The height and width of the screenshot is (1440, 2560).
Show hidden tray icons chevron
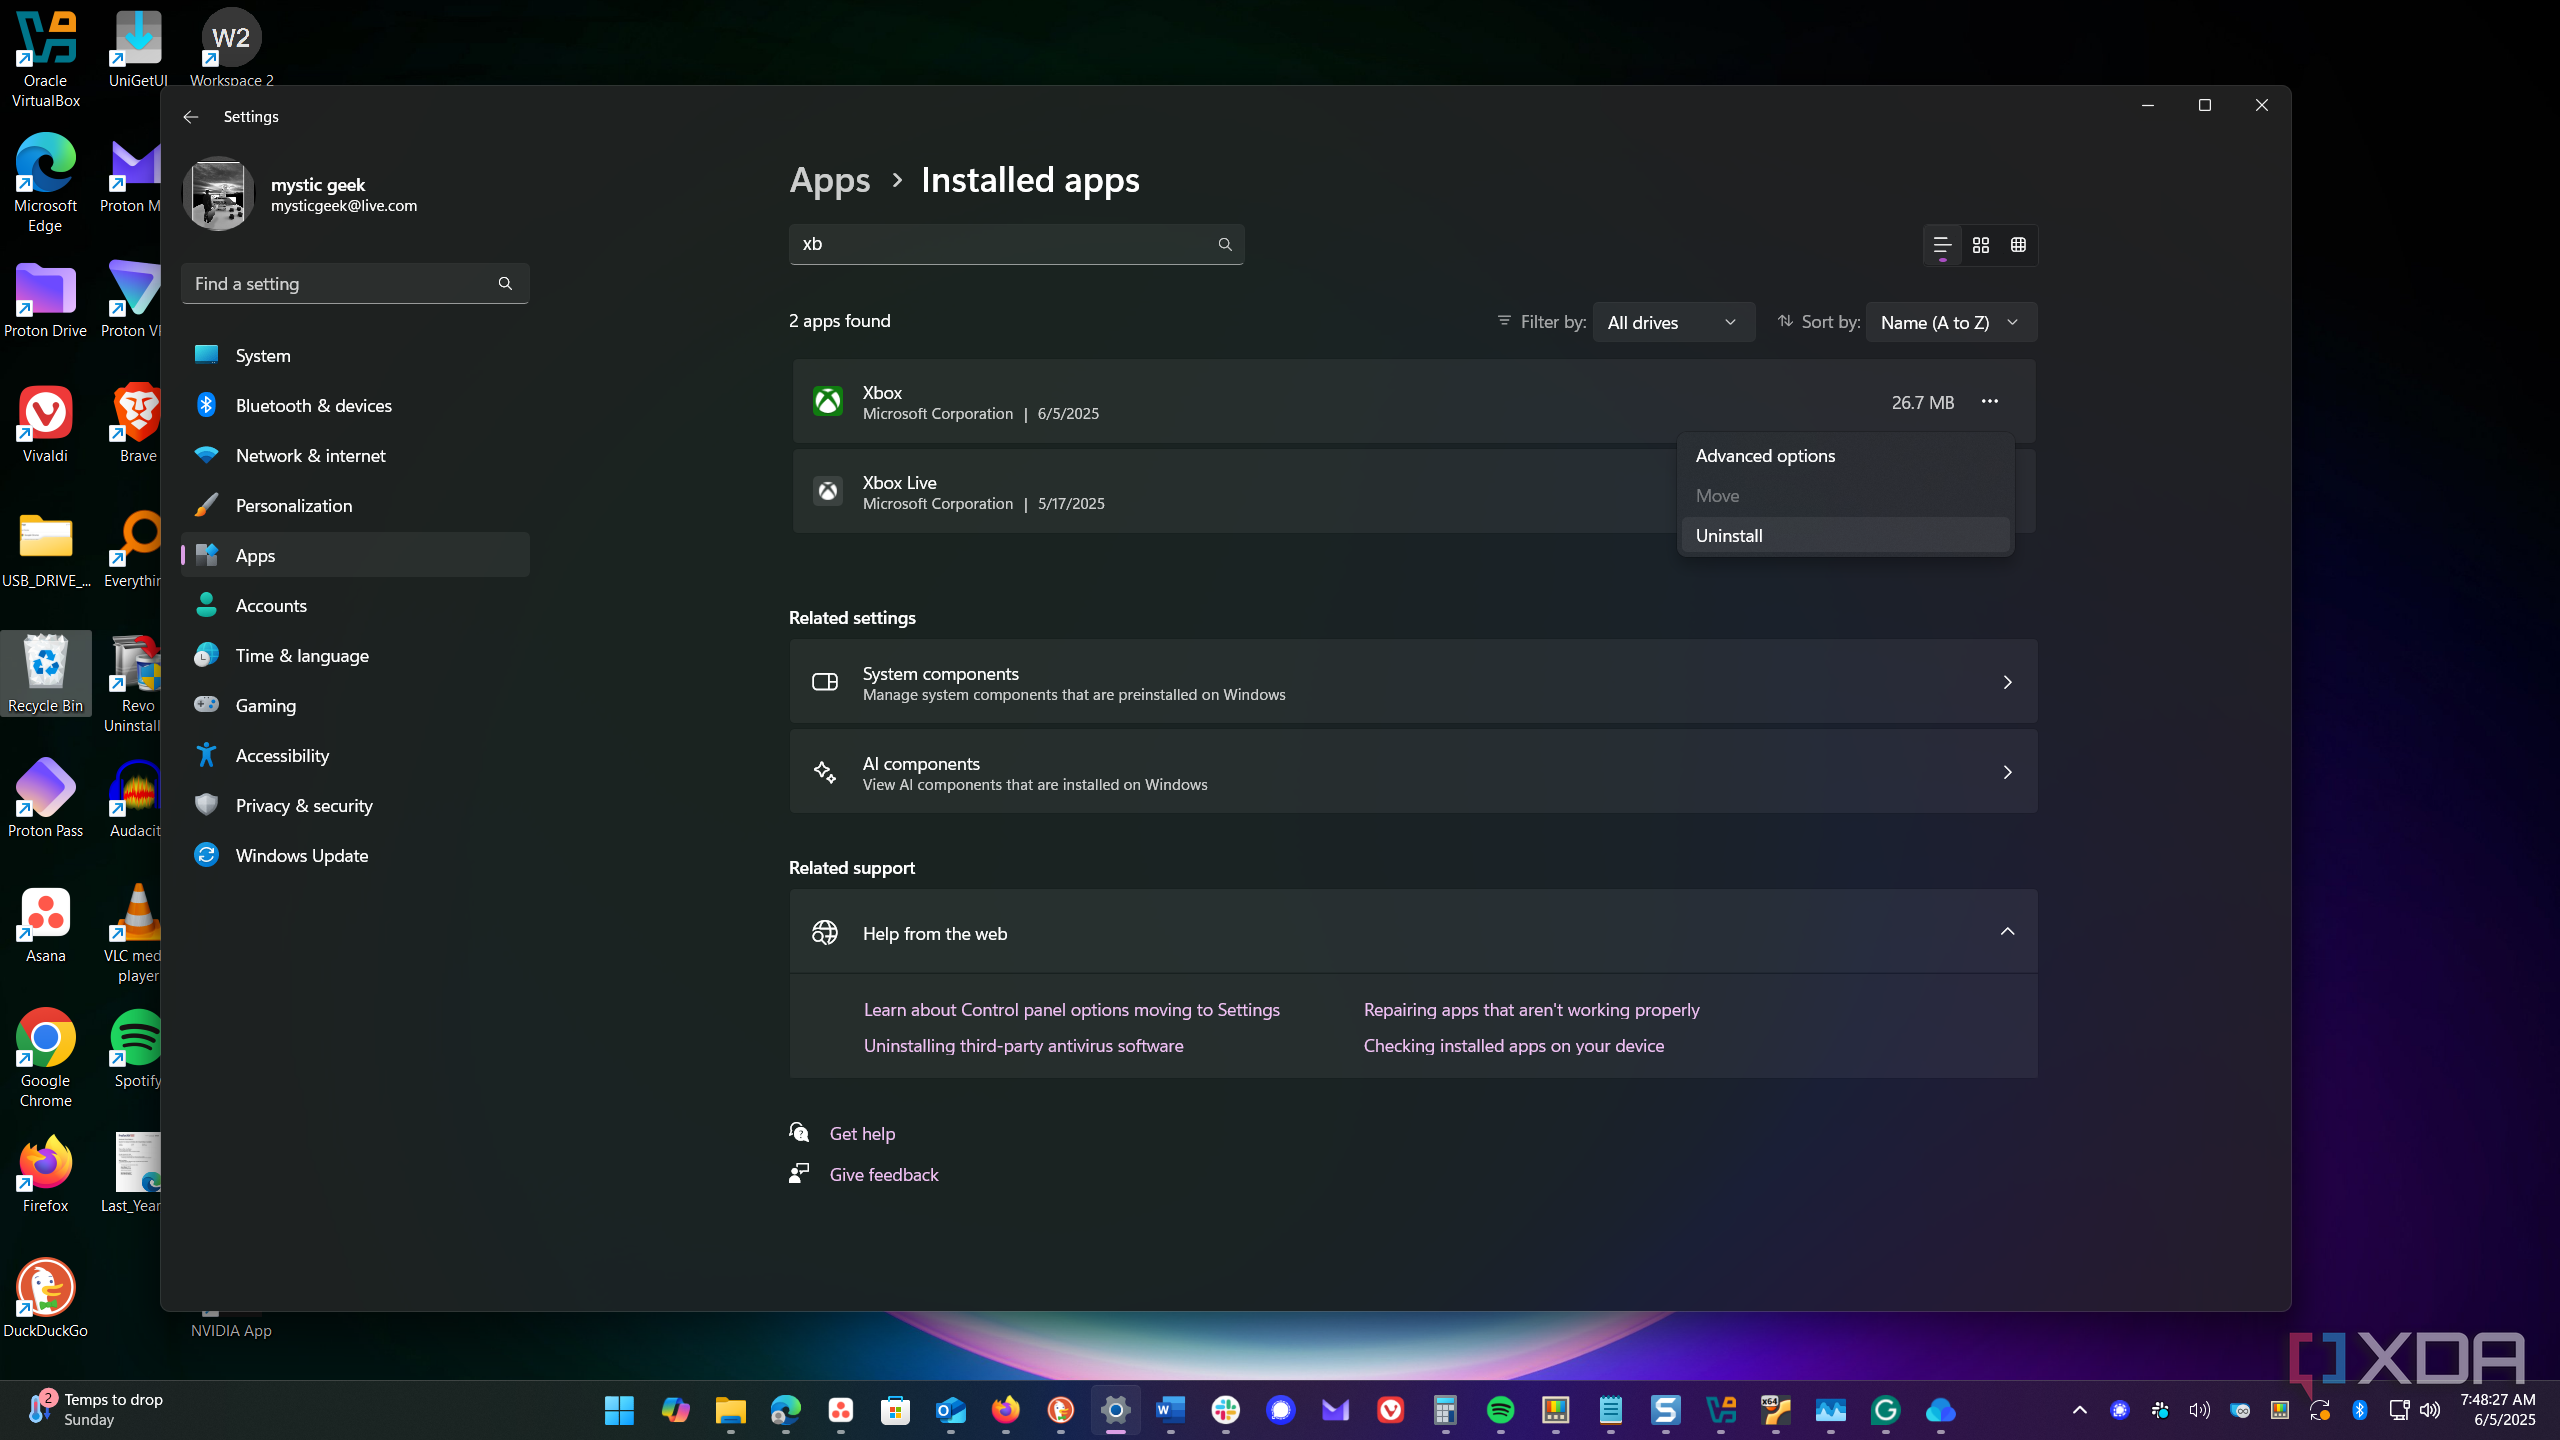coord(2080,1410)
